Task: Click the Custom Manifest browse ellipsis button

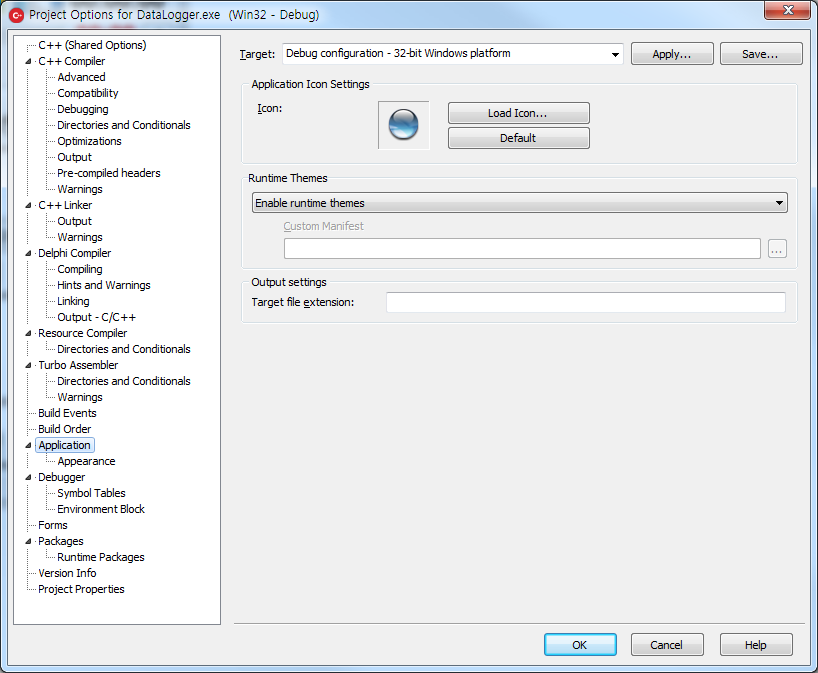Action: point(777,249)
